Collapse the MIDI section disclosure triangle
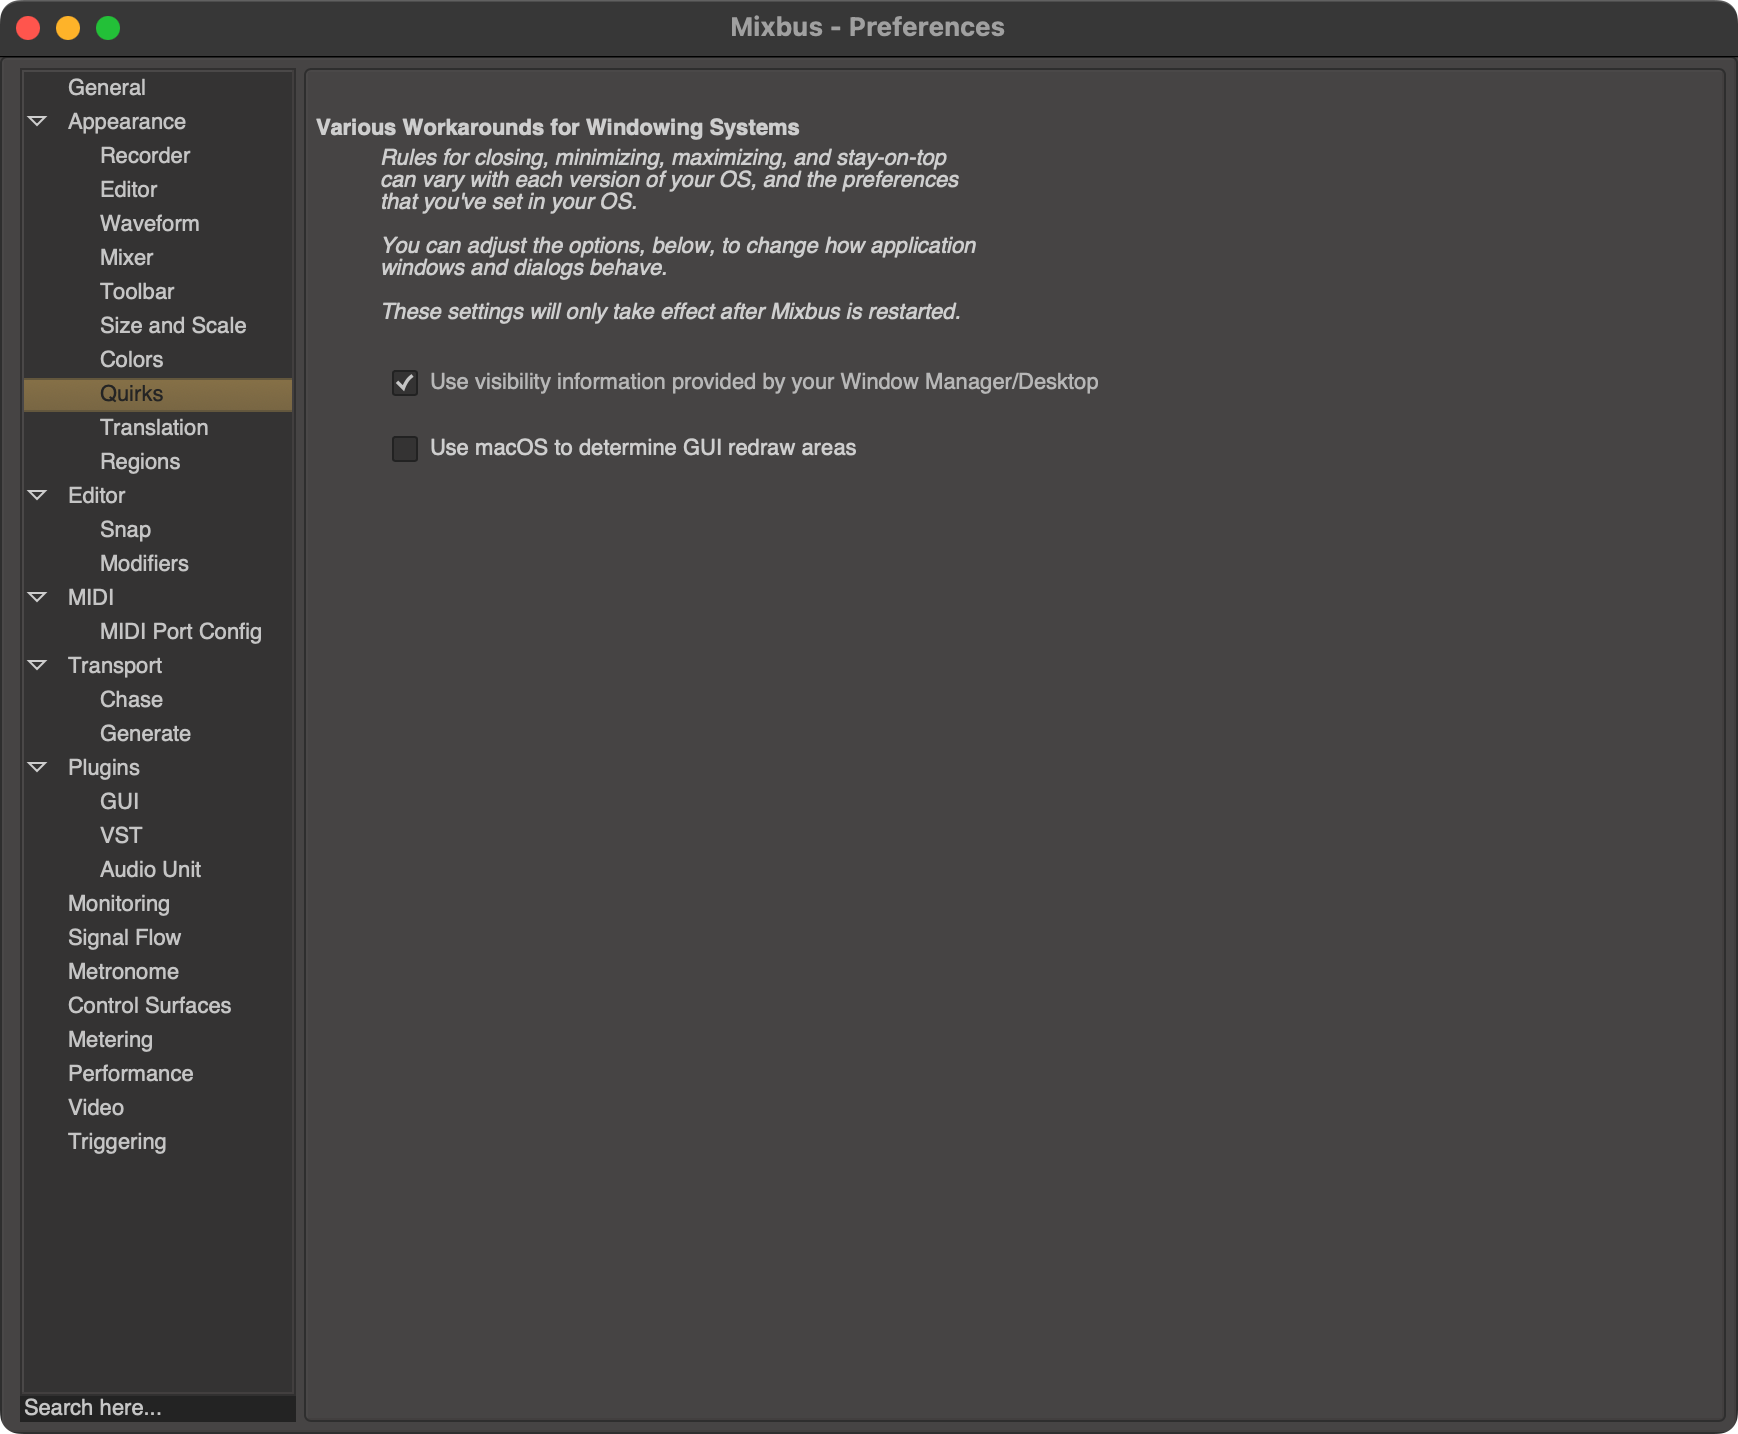Screen dimensions: 1738x1434 pyautogui.click(x=38, y=597)
